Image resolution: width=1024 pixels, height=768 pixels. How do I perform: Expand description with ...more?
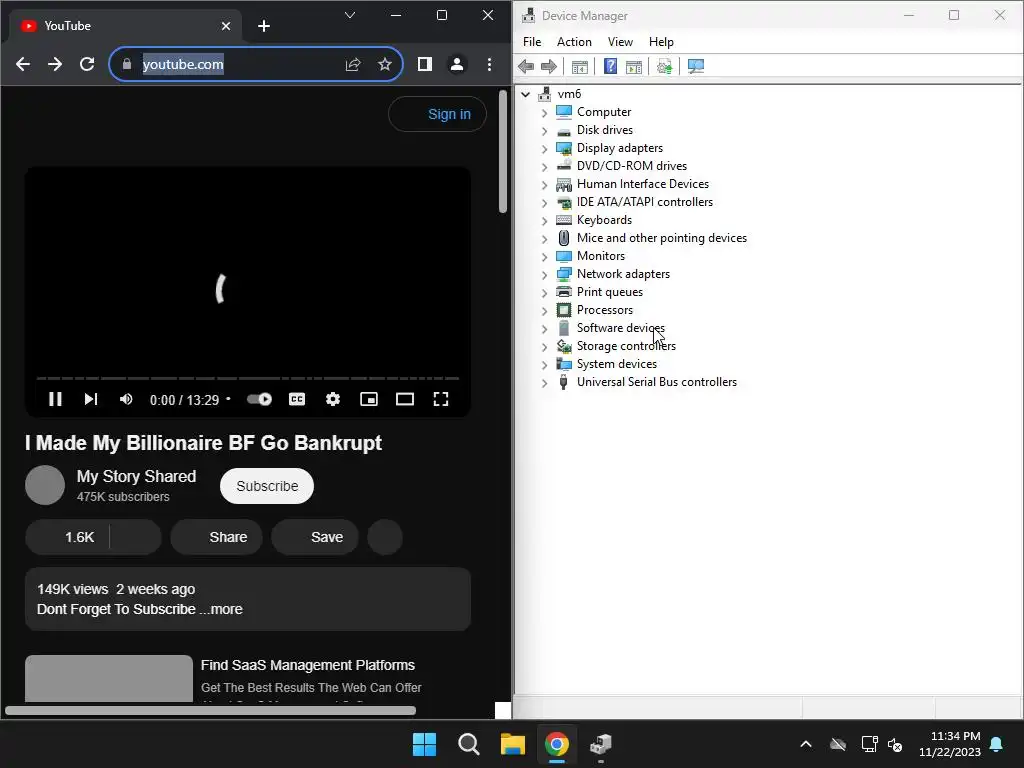221,609
